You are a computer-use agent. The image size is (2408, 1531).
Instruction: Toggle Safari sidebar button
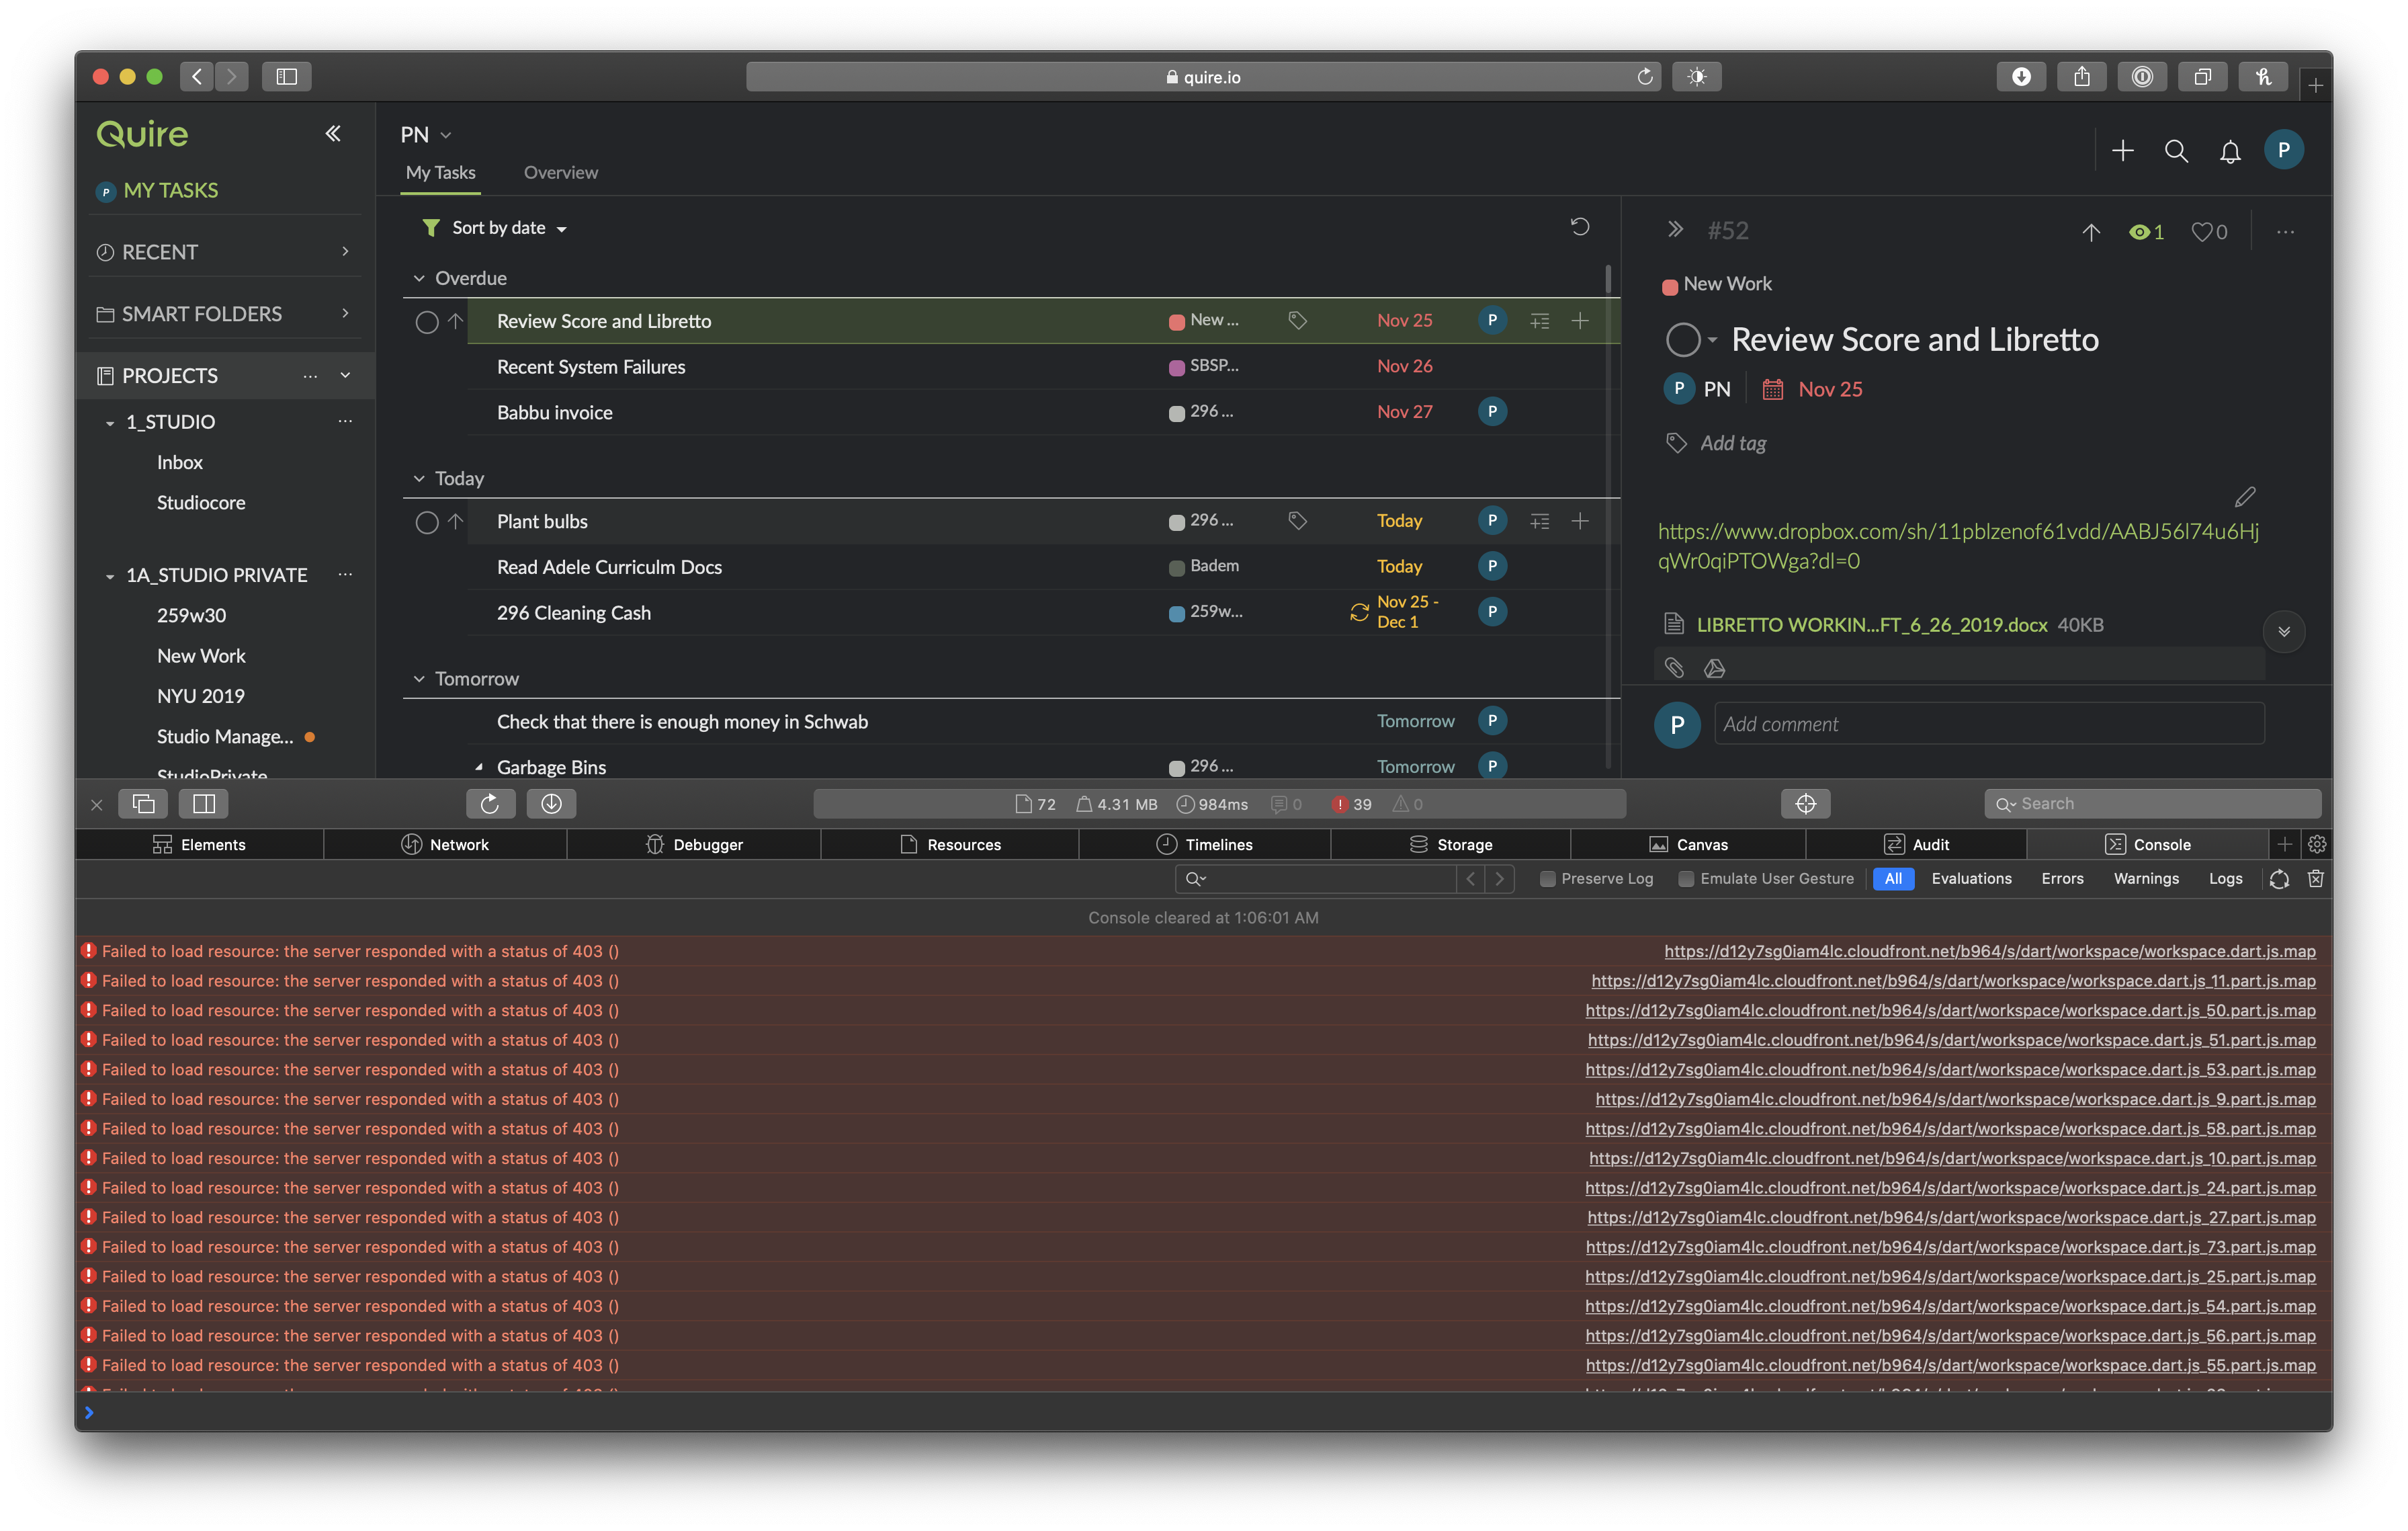click(286, 77)
